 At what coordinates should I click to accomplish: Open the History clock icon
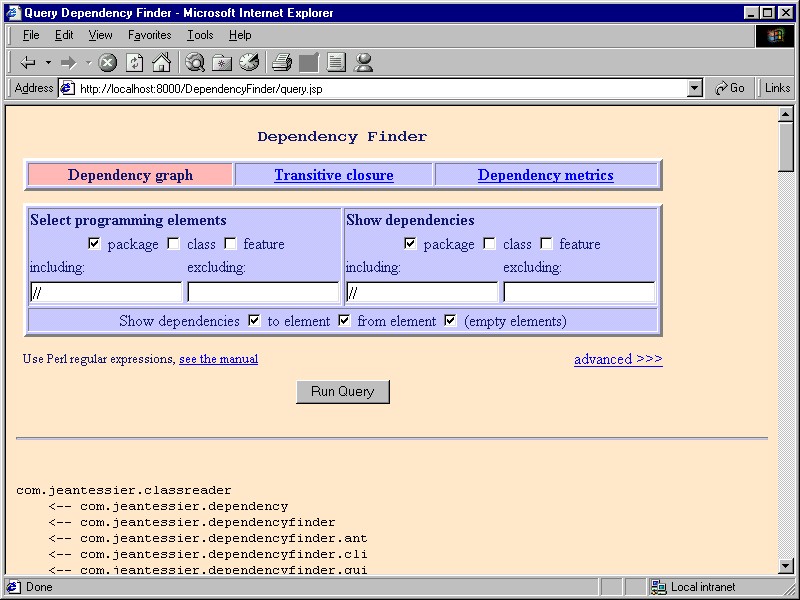coord(249,63)
